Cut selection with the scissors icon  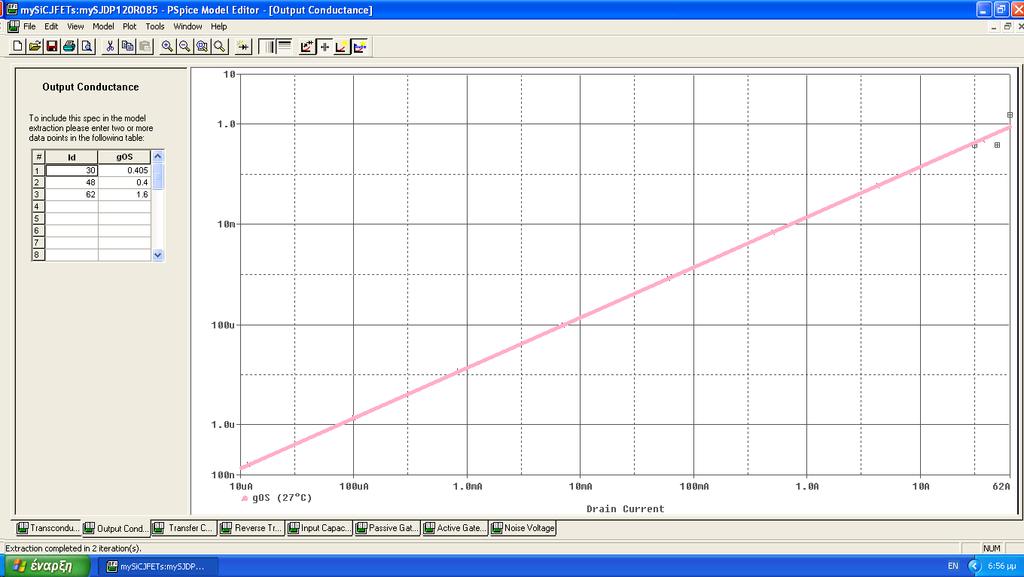point(110,46)
